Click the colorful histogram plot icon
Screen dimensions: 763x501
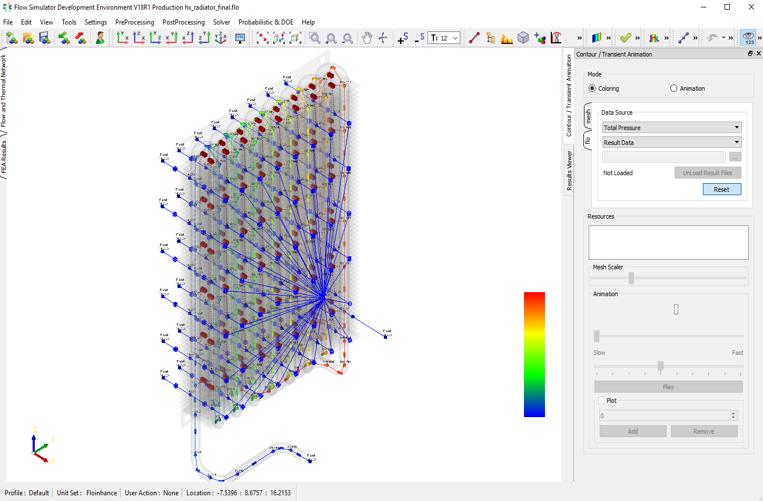click(654, 38)
